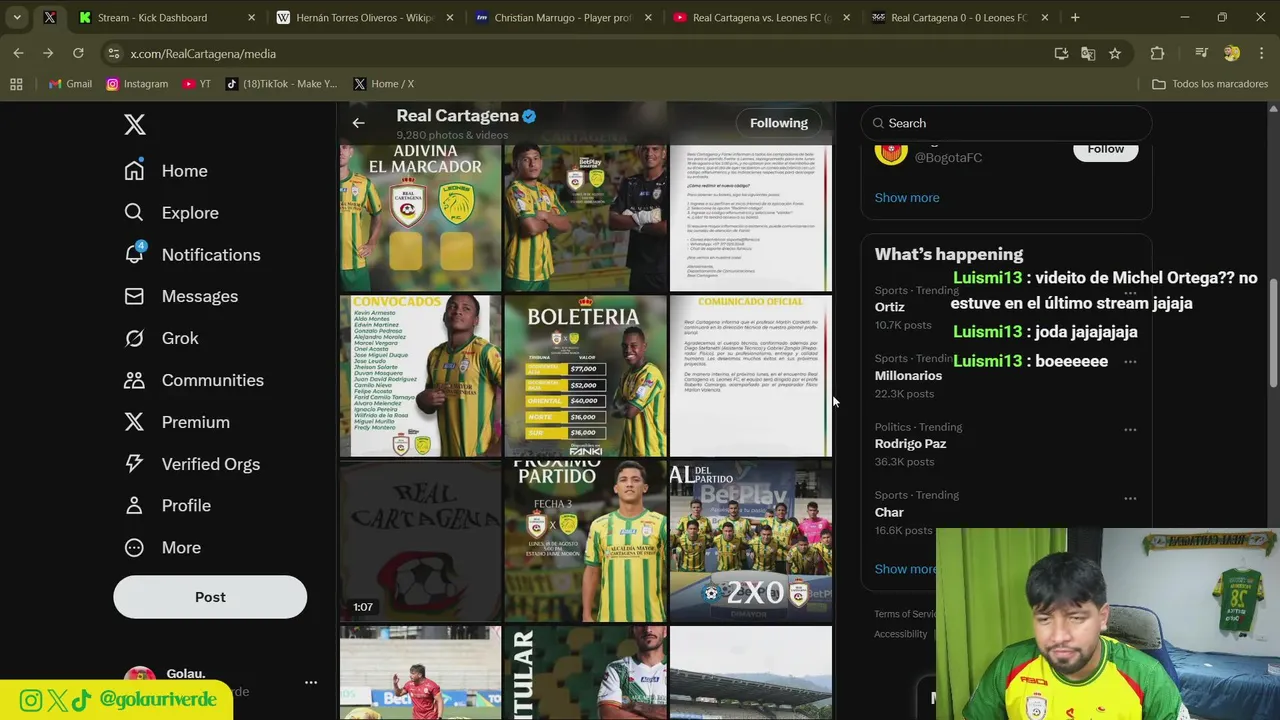The image size is (1280, 720).
Task: Click Show more under What's happening
Action: coord(905,569)
